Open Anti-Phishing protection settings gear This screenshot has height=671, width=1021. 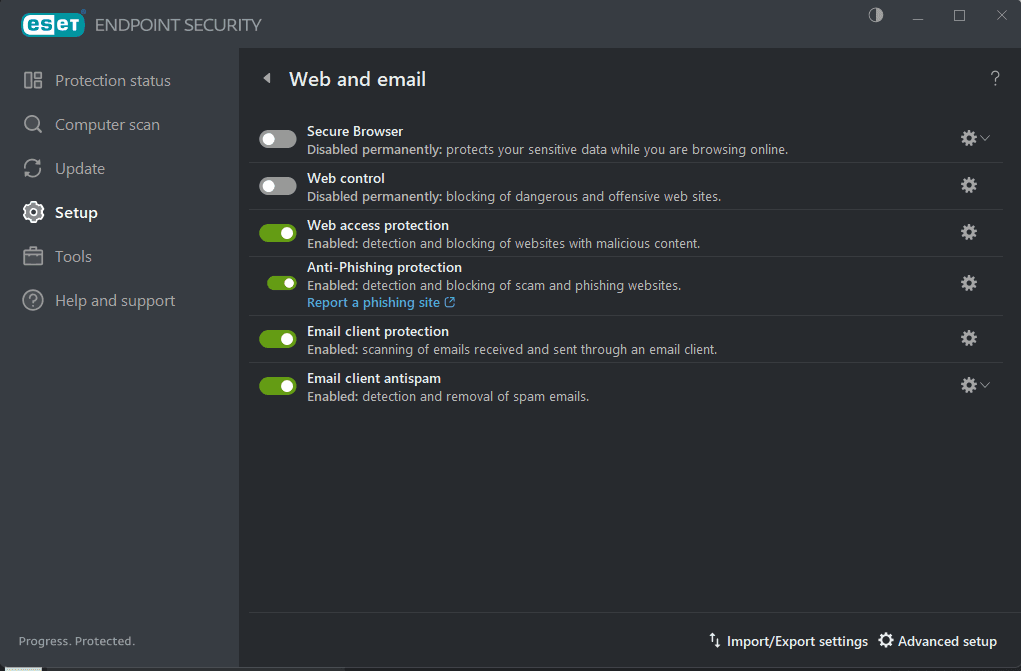969,283
